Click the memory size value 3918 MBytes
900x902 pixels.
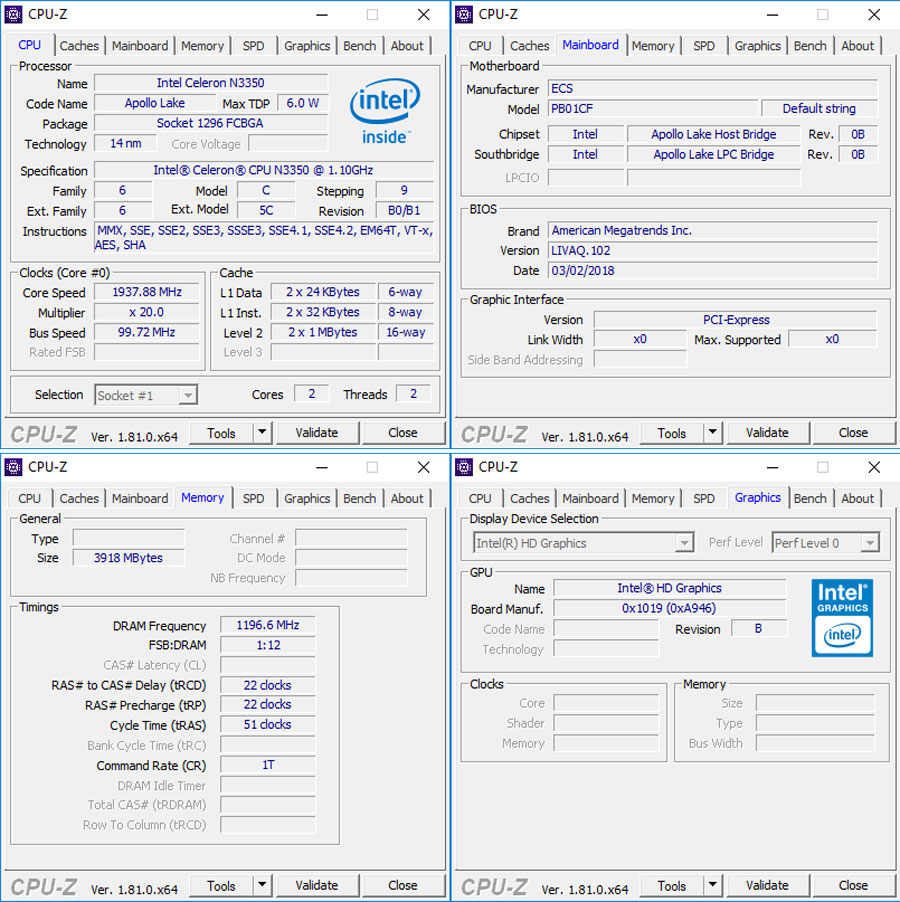pyautogui.click(x=128, y=558)
